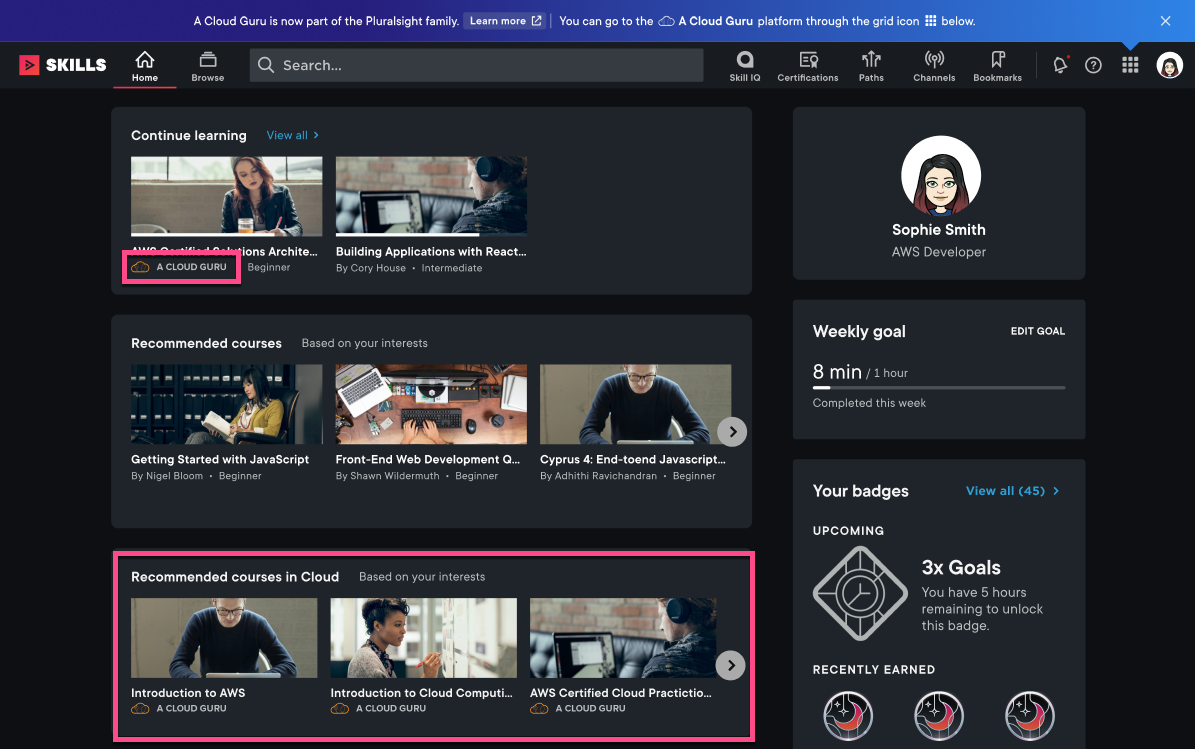Open the Certifications page
1195x749 pixels.
[x=808, y=66]
